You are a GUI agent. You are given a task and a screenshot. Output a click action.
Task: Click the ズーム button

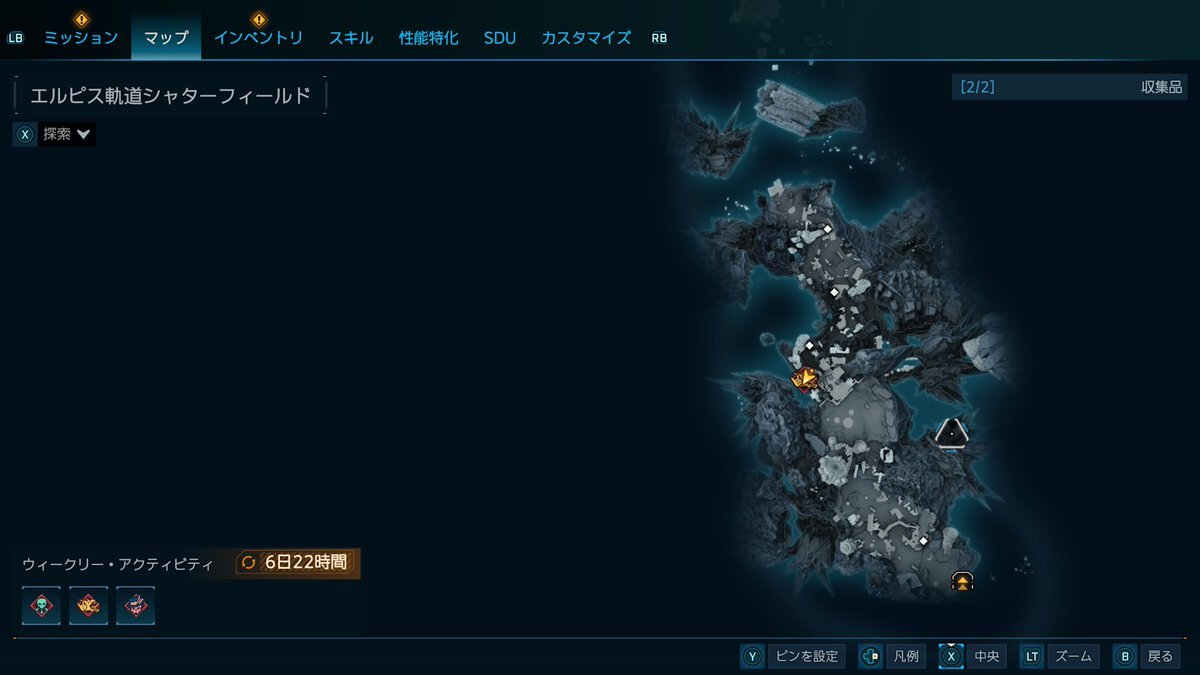[1059, 656]
